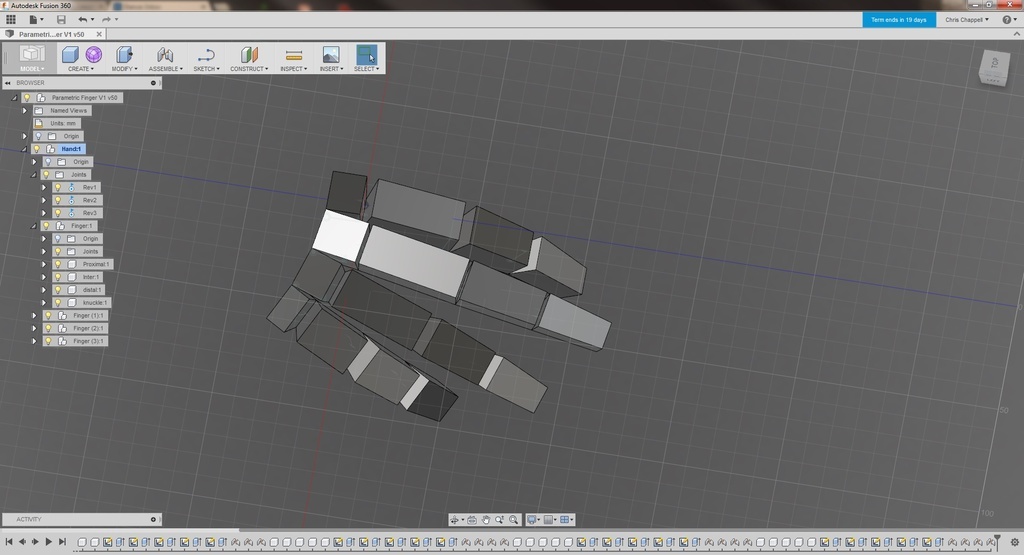
Task: Click the Select tool icon
Action: coord(366,54)
